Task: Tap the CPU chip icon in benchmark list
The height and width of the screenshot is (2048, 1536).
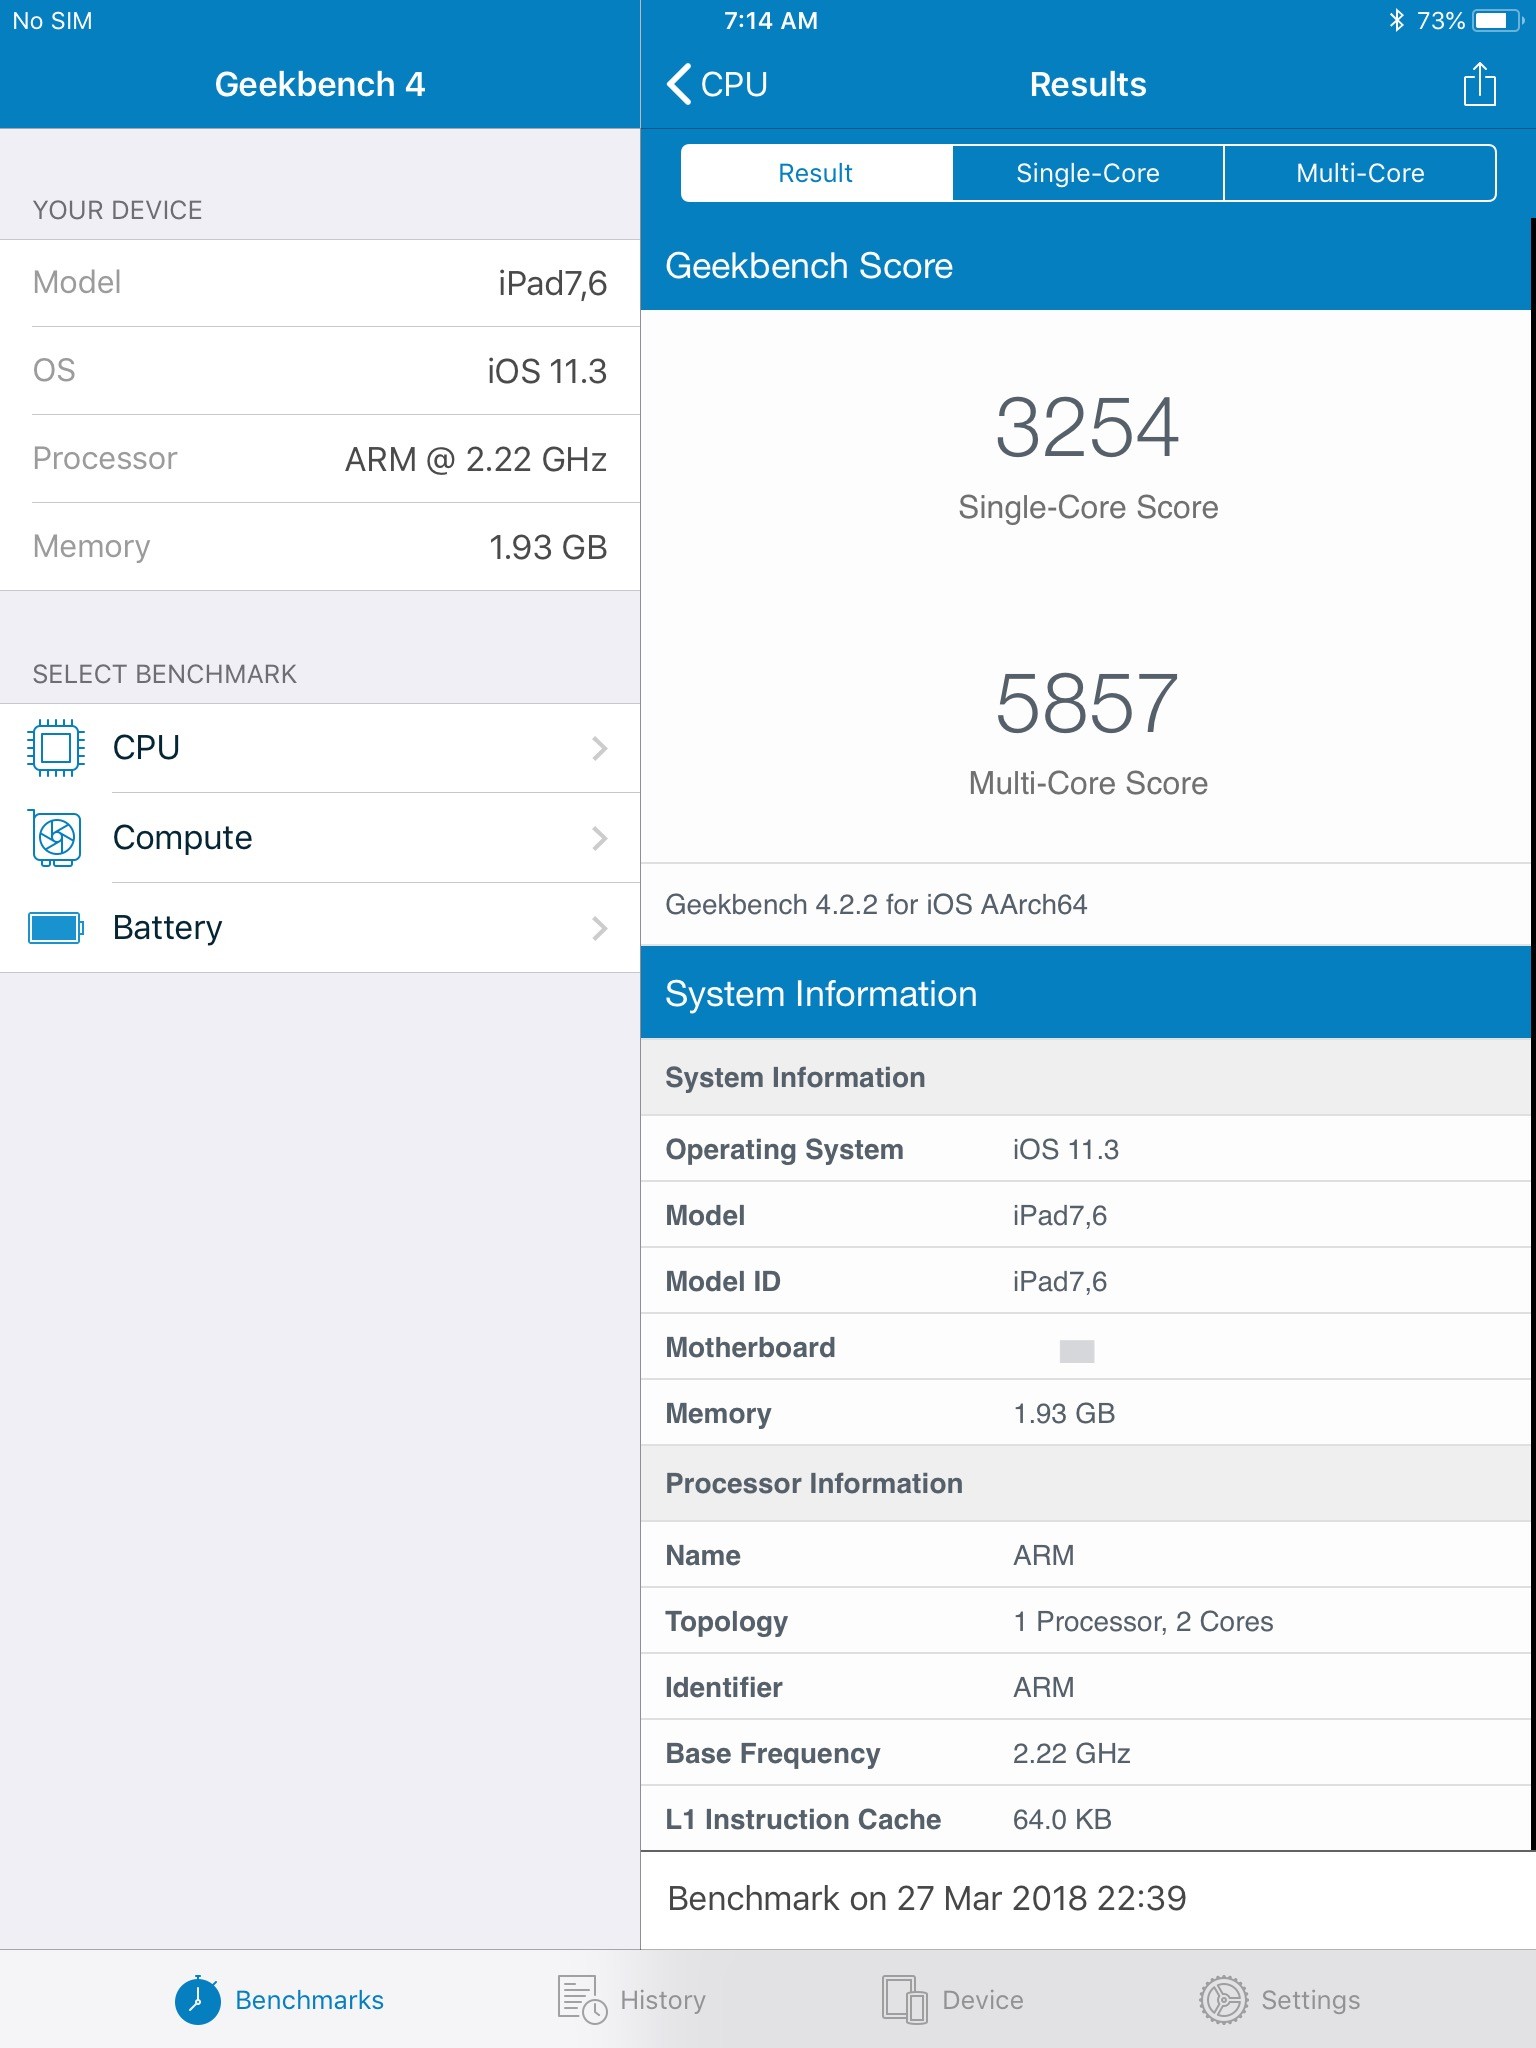Action: pos(56,748)
